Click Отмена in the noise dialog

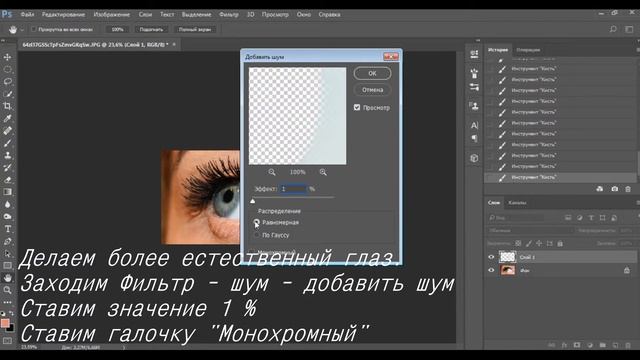point(372,90)
